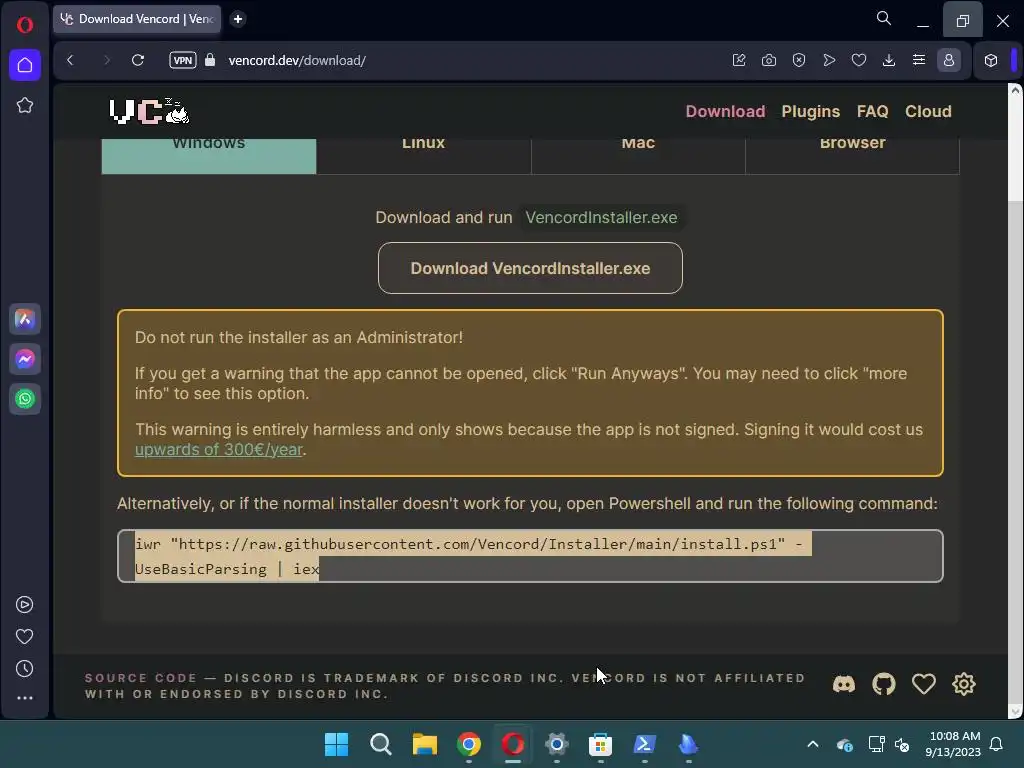Open the extensions cube icon

pos(991,60)
